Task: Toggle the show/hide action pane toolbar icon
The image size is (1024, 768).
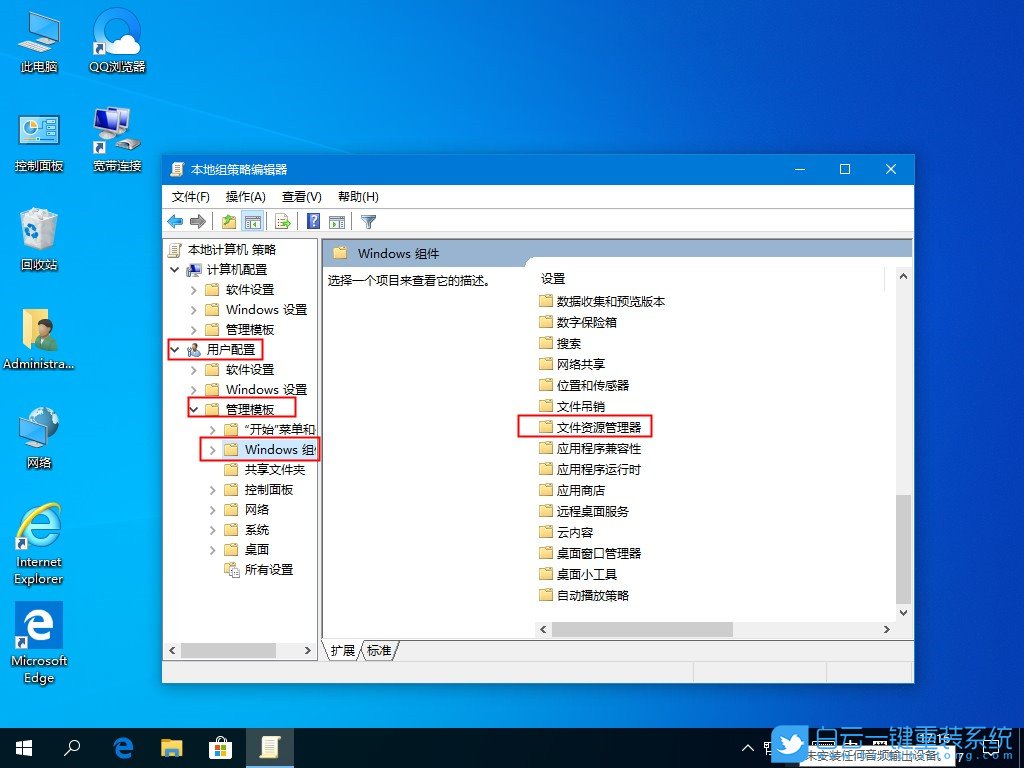Action: coord(340,220)
